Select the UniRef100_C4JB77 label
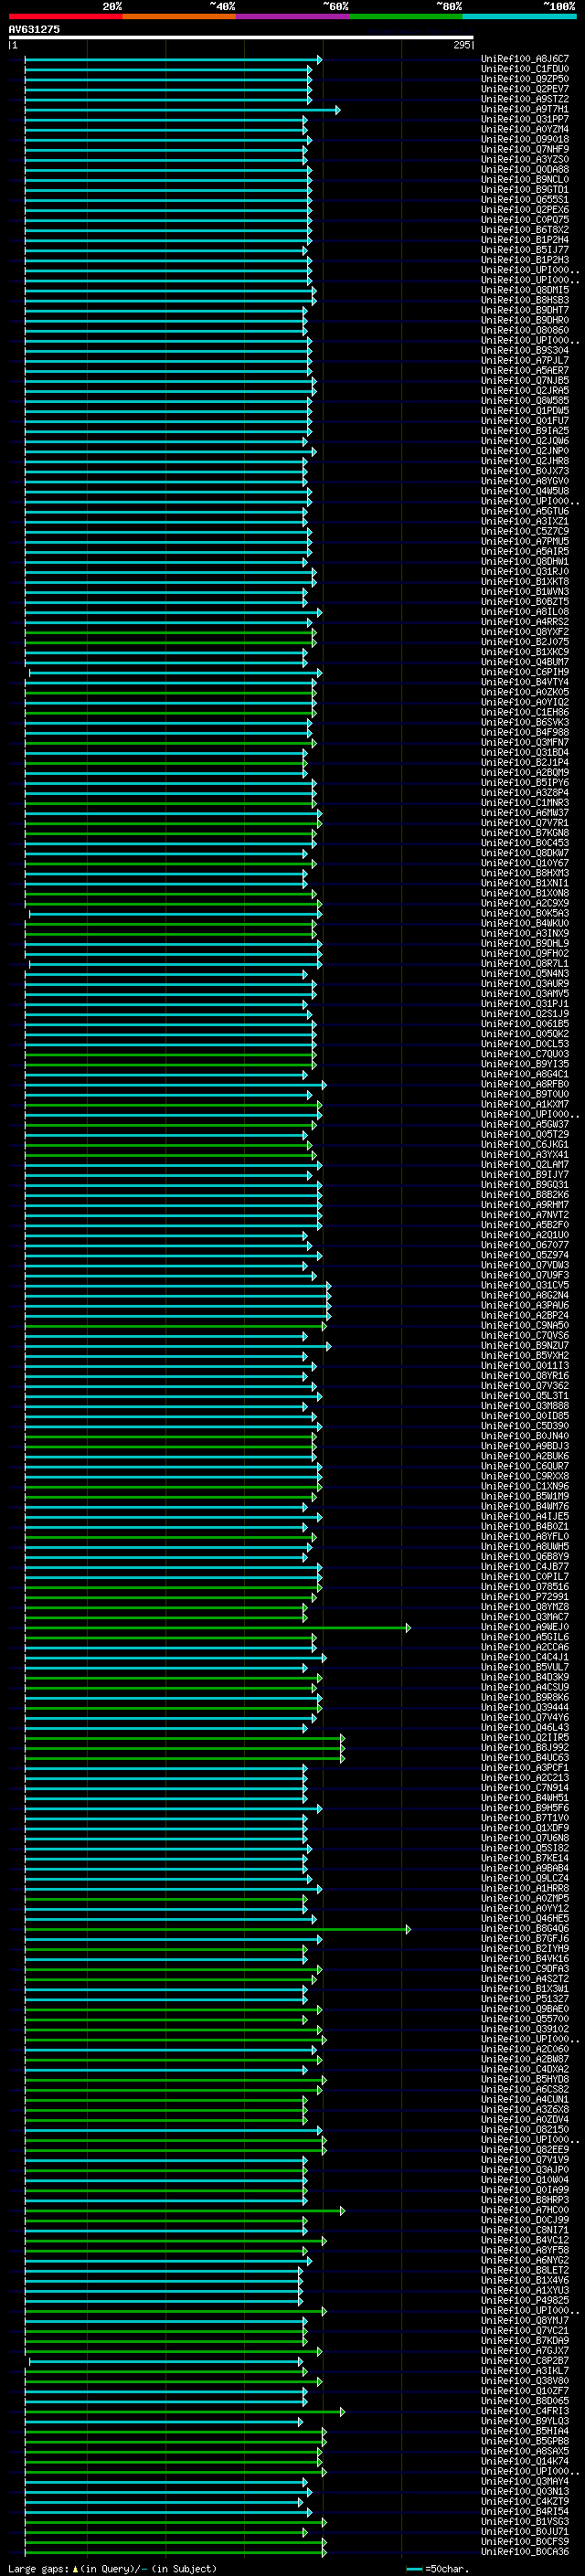The width and height of the screenshot is (585, 2576). click(x=525, y=1567)
